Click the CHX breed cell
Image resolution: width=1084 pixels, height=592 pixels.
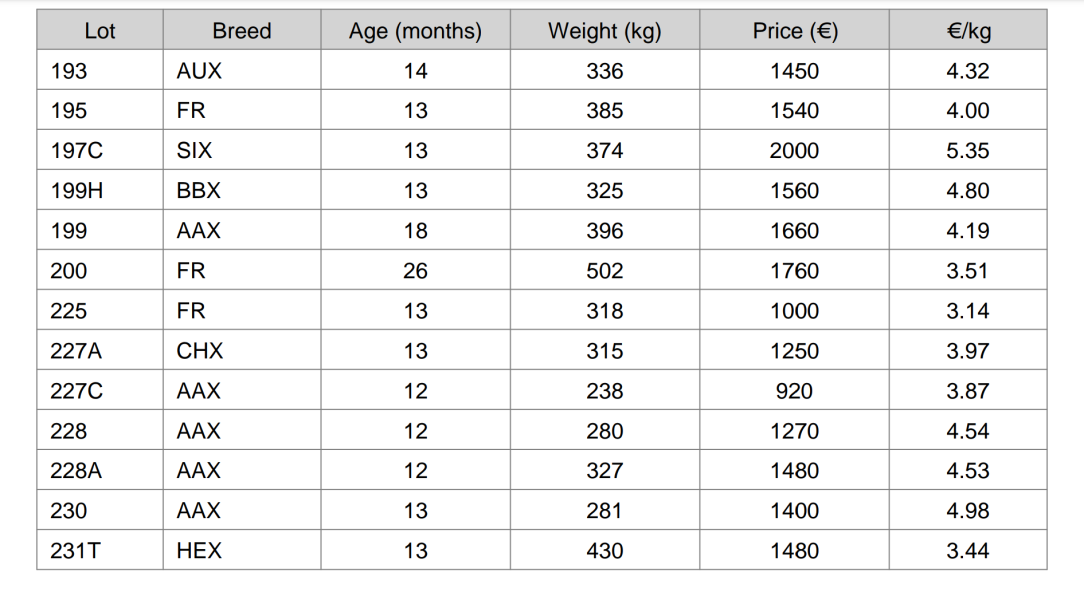pos(200,351)
